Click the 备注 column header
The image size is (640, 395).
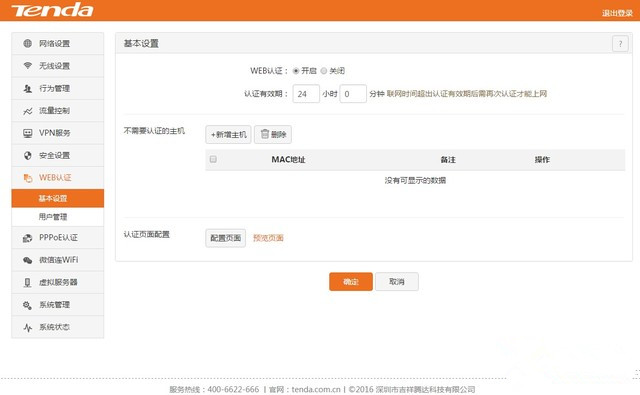(448, 160)
